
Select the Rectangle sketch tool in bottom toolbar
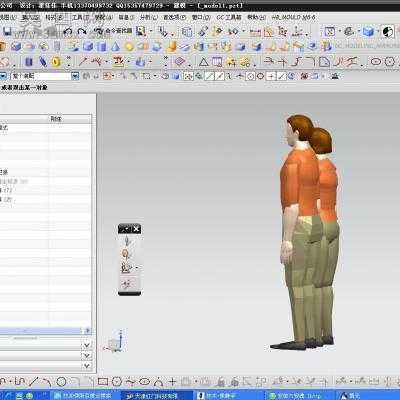(x=103, y=382)
